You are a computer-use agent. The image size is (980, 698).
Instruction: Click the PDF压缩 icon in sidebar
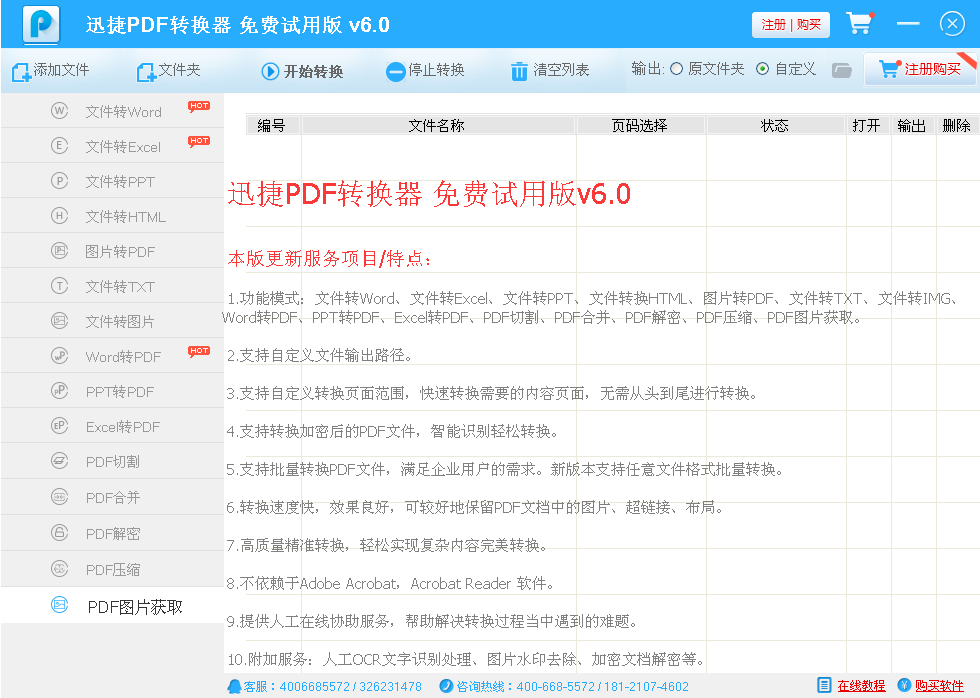pos(59,568)
